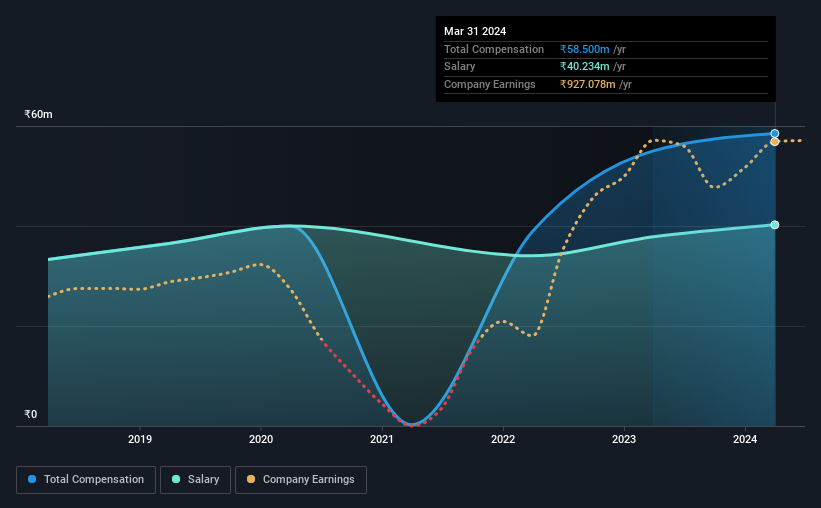The image size is (821, 508).
Task: Select the 2023 x-axis label
Action: tap(624, 439)
